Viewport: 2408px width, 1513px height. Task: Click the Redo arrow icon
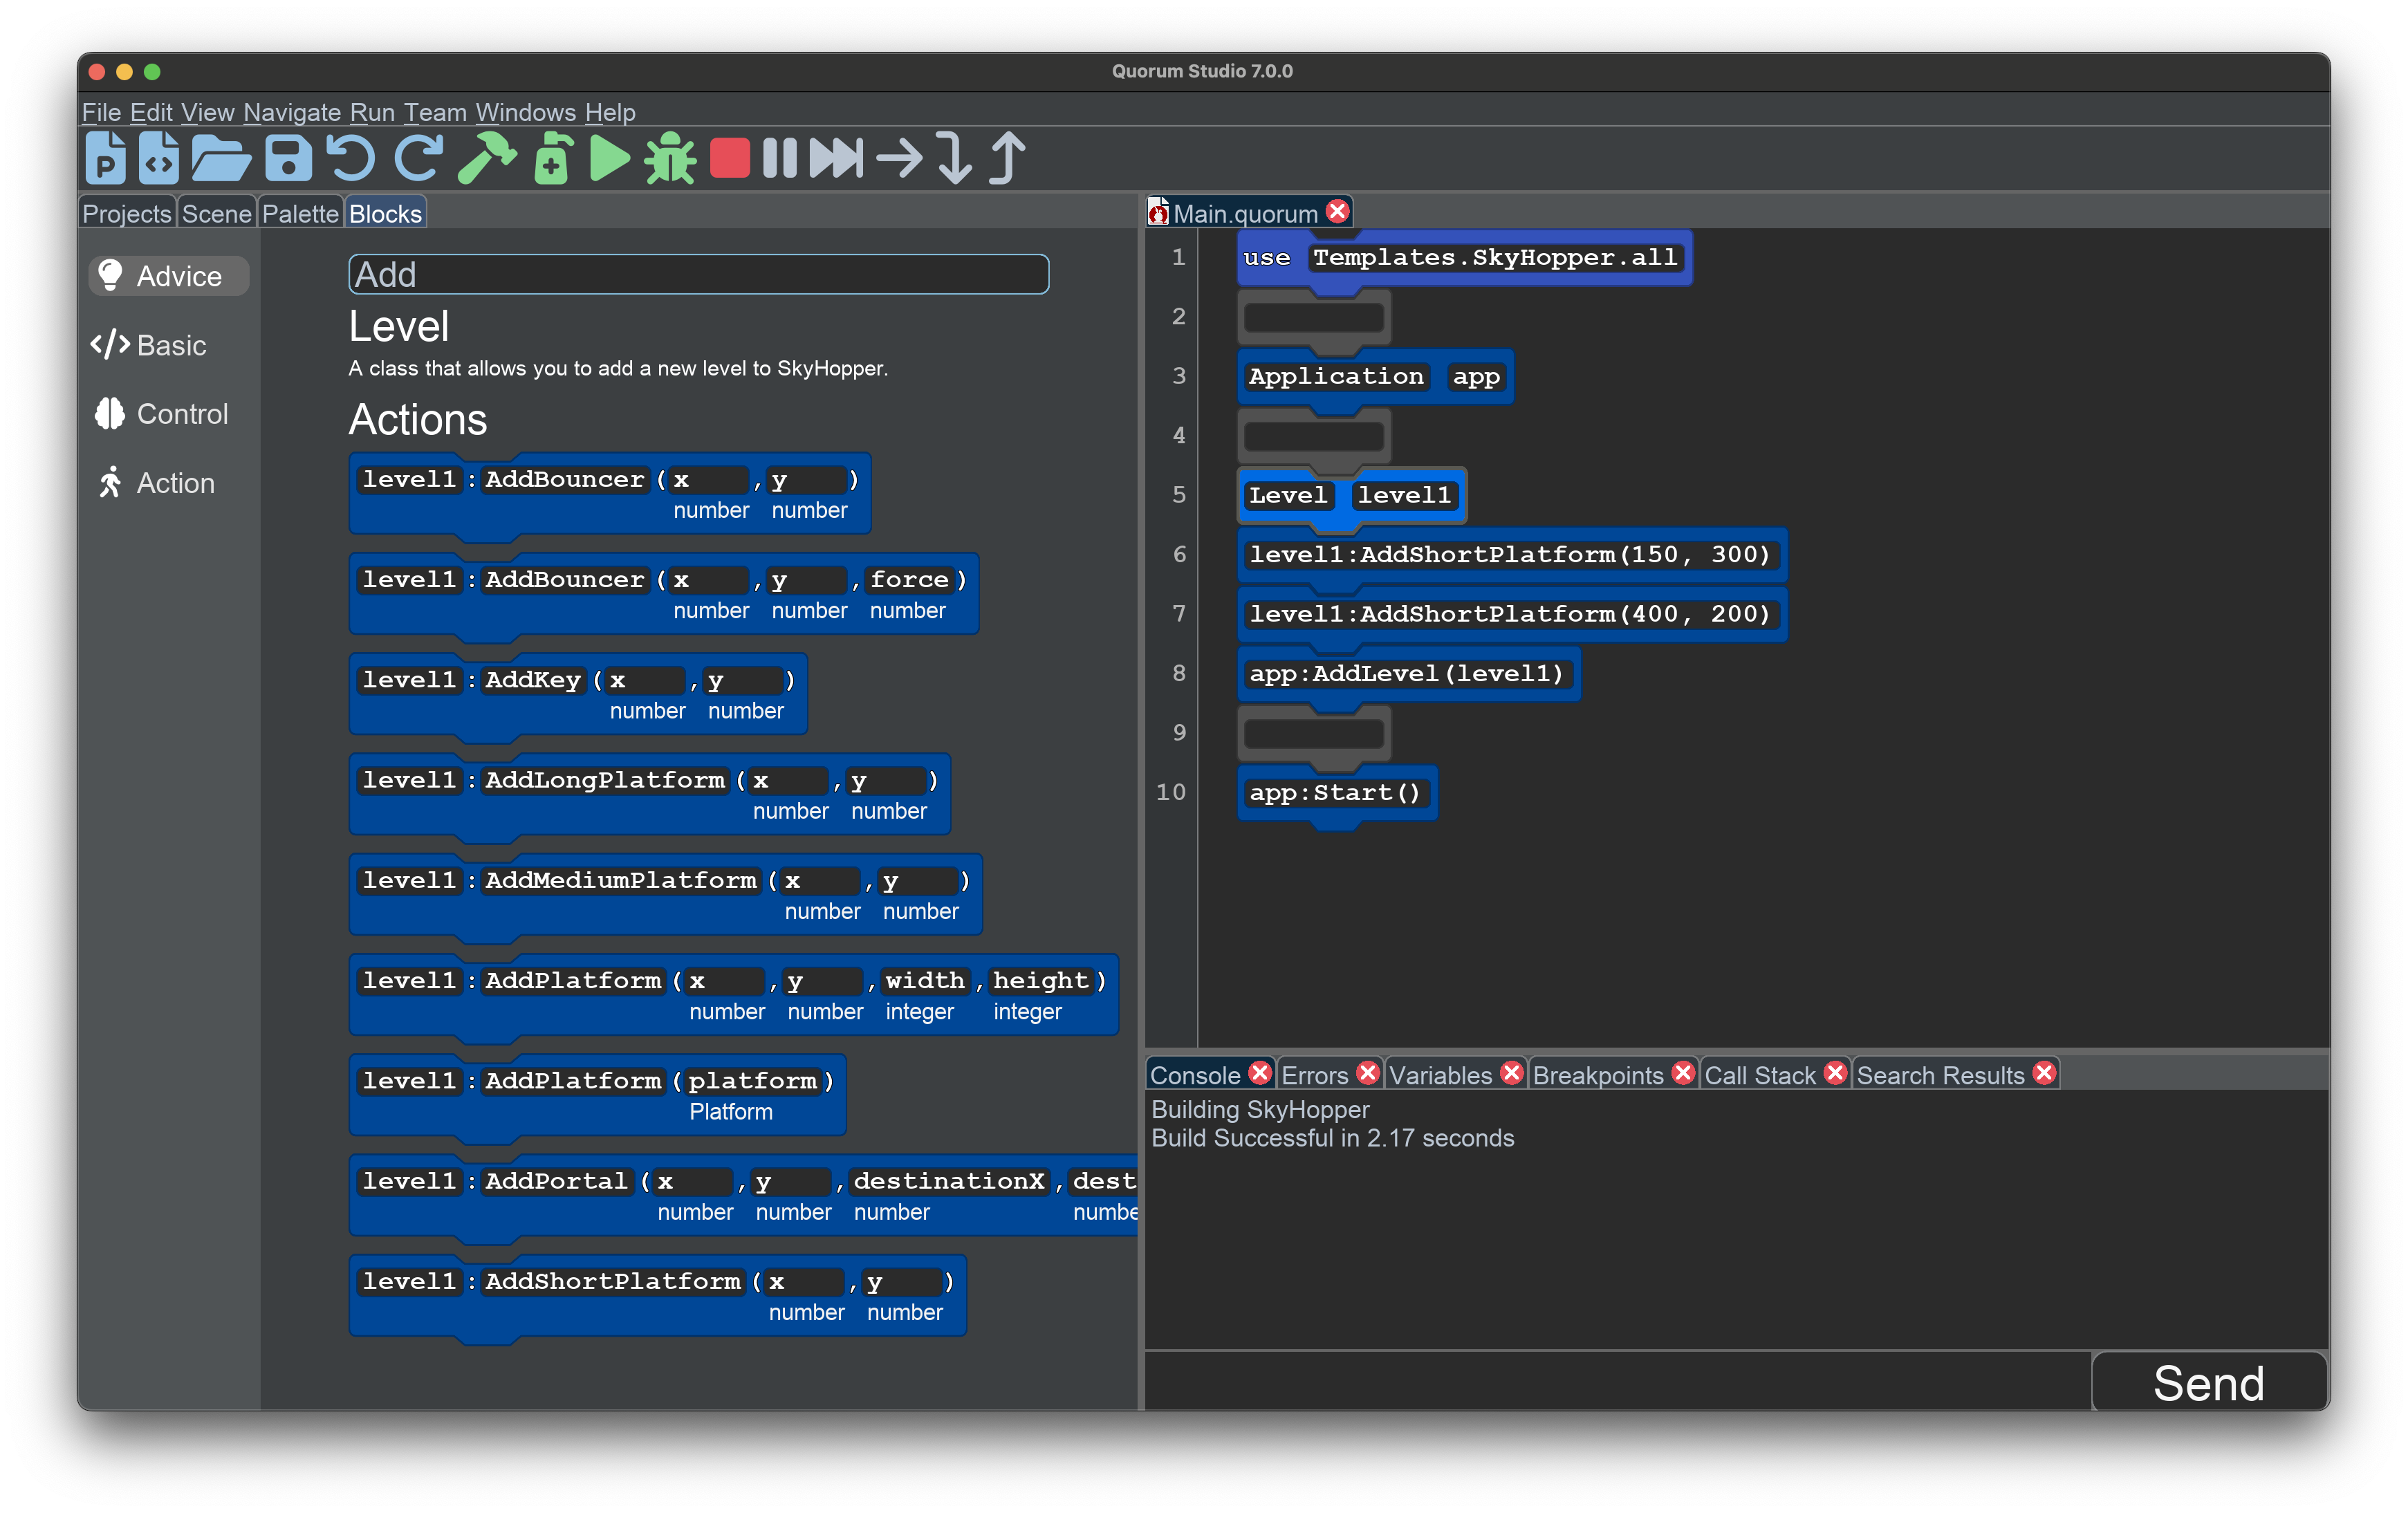(x=418, y=158)
